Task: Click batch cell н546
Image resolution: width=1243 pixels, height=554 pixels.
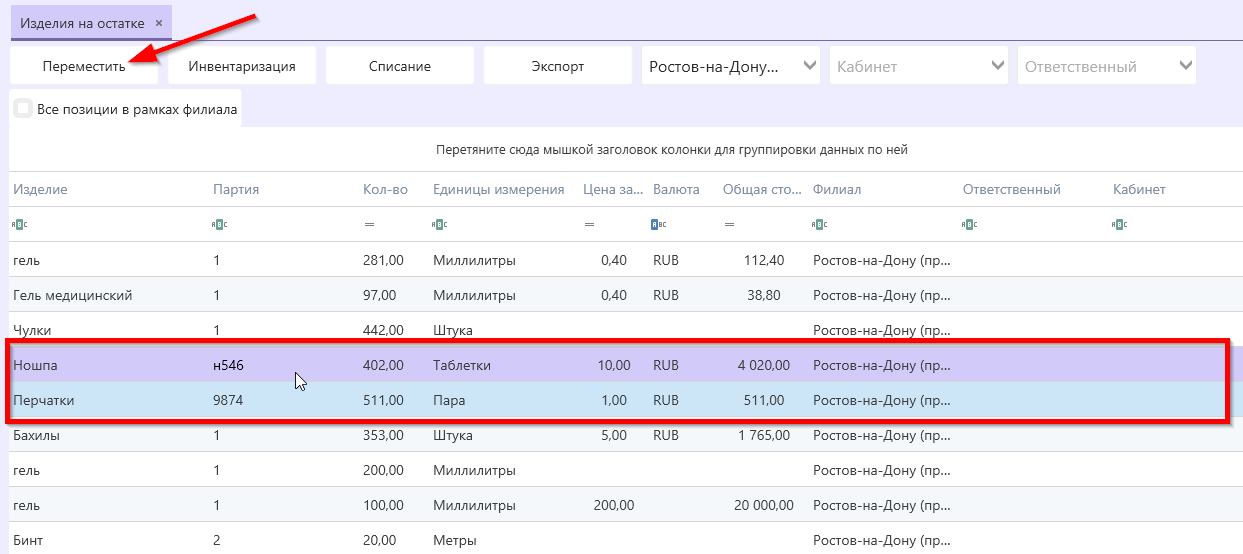Action: tap(228, 365)
